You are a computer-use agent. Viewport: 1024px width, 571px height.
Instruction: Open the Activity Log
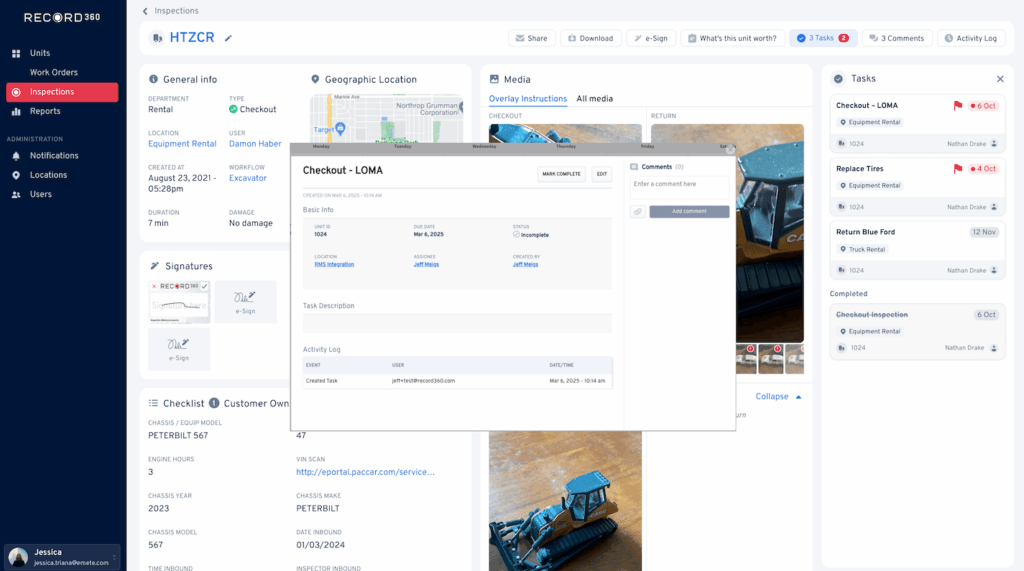[971, 39]
